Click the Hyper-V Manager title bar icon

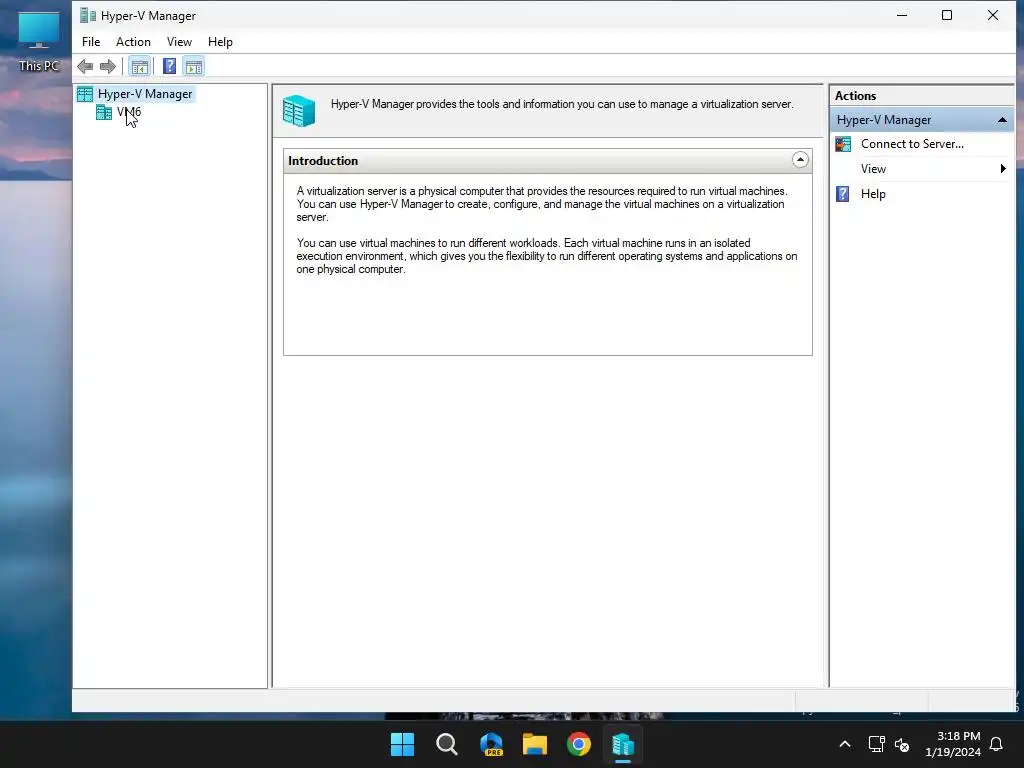coord(88,15)
